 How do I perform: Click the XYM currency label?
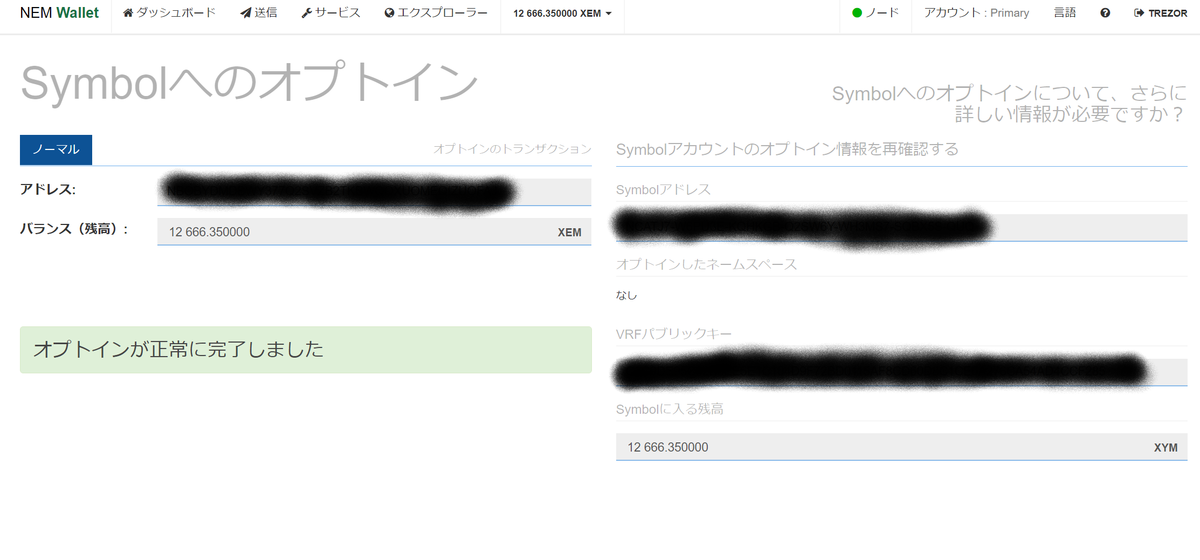tap(1166, 448)
